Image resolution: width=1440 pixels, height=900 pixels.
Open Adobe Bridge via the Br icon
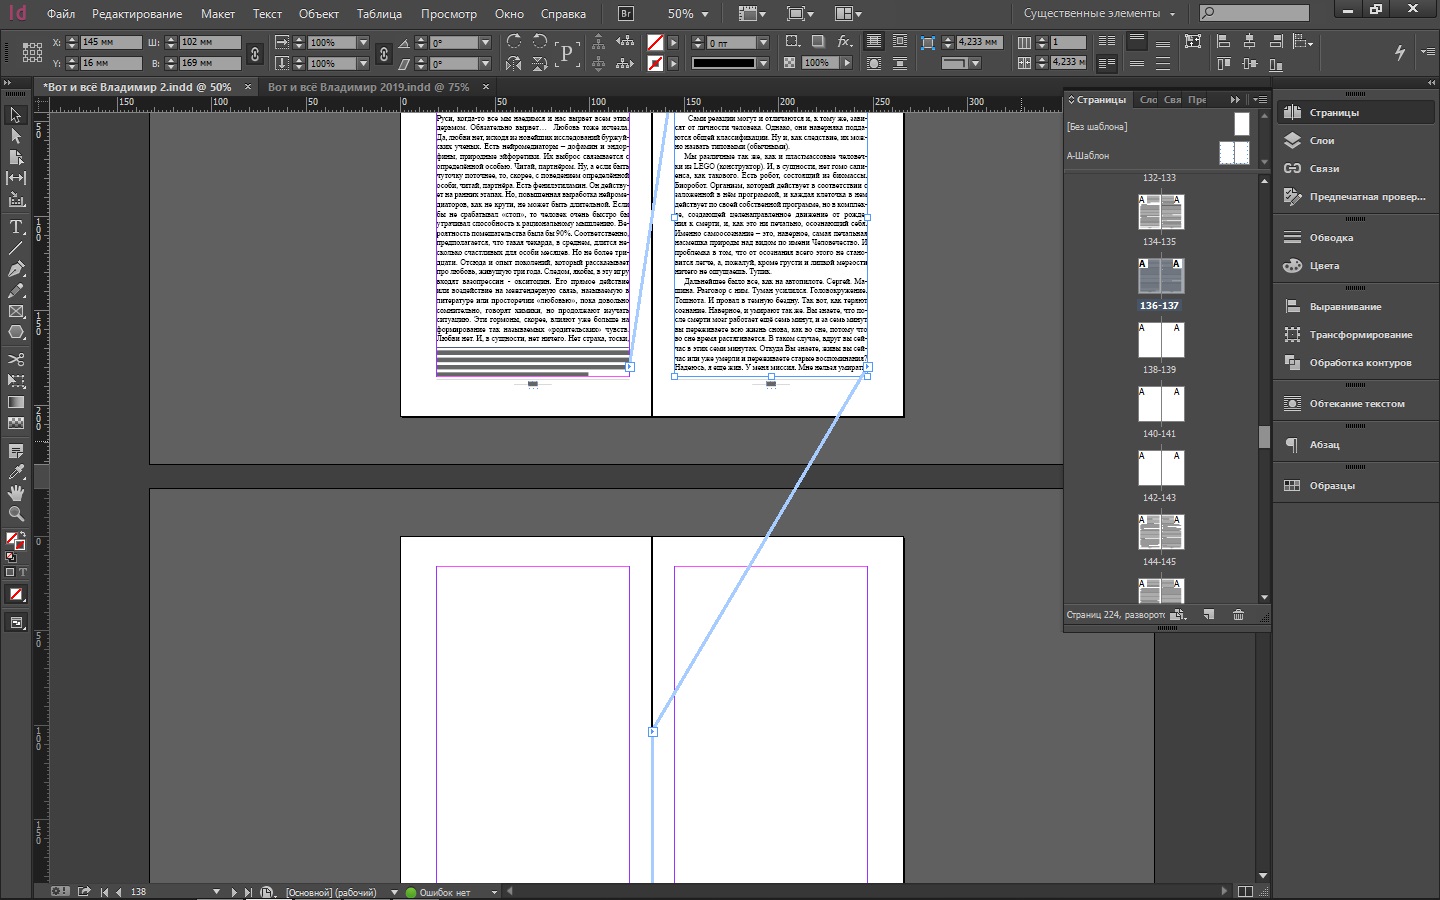click(x=626, y=14)
